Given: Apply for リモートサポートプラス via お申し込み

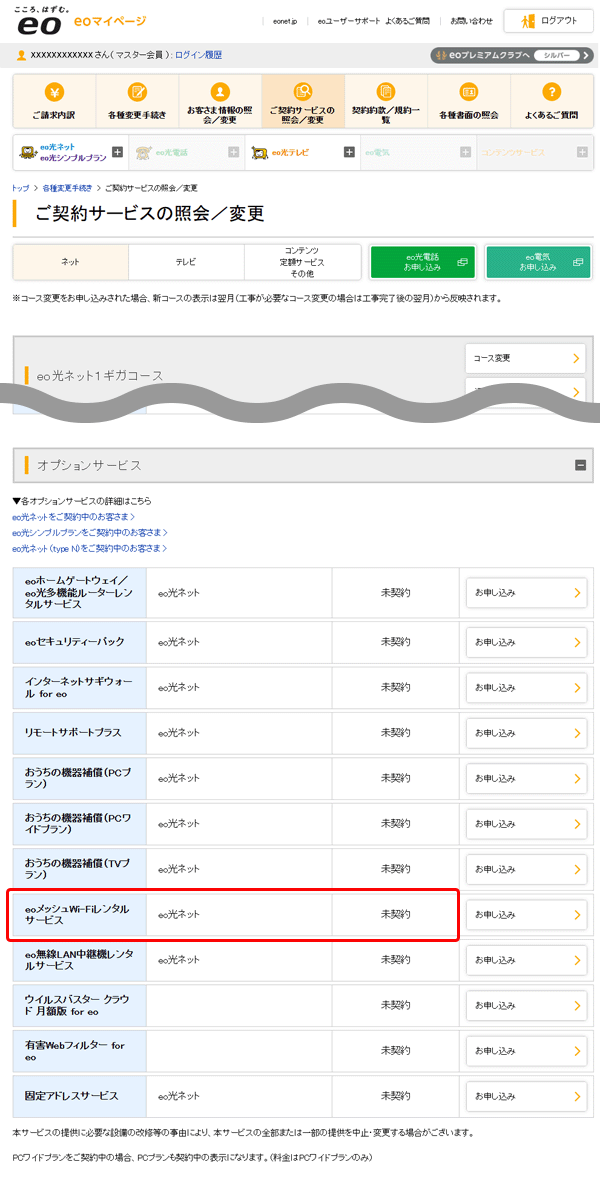Looking at the screenshot, I should click(525, 732).
